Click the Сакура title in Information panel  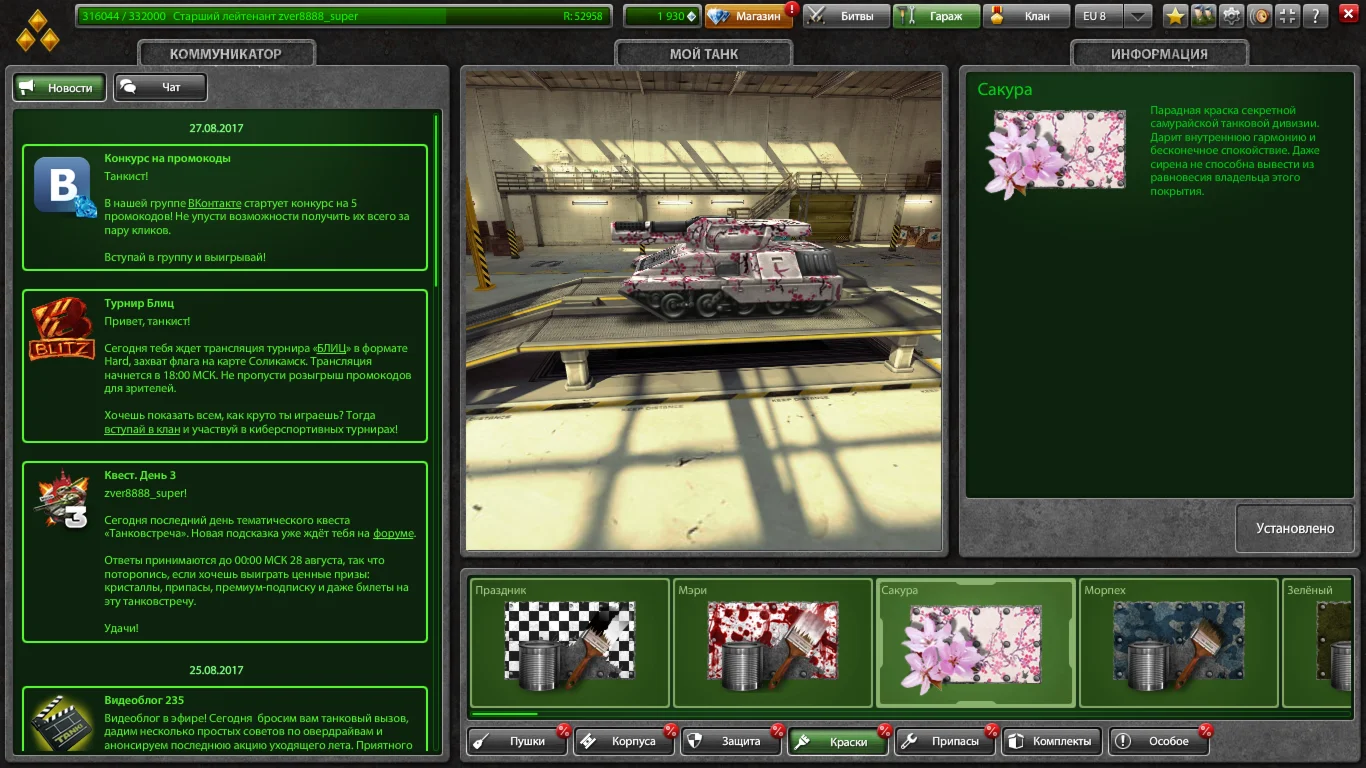tap(1005, 90)
